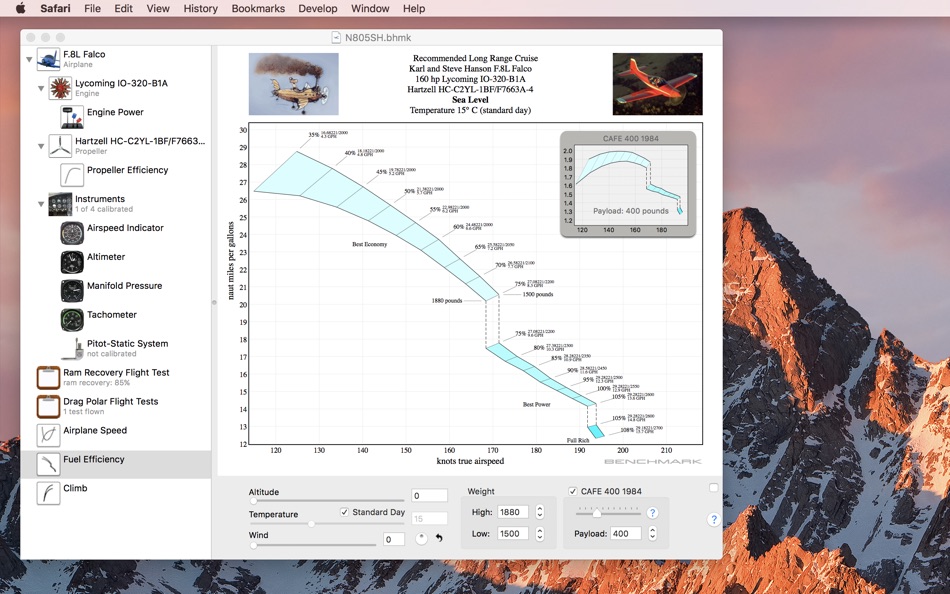
Task: Open the Bookmarks menu
Action: [258, 8]
